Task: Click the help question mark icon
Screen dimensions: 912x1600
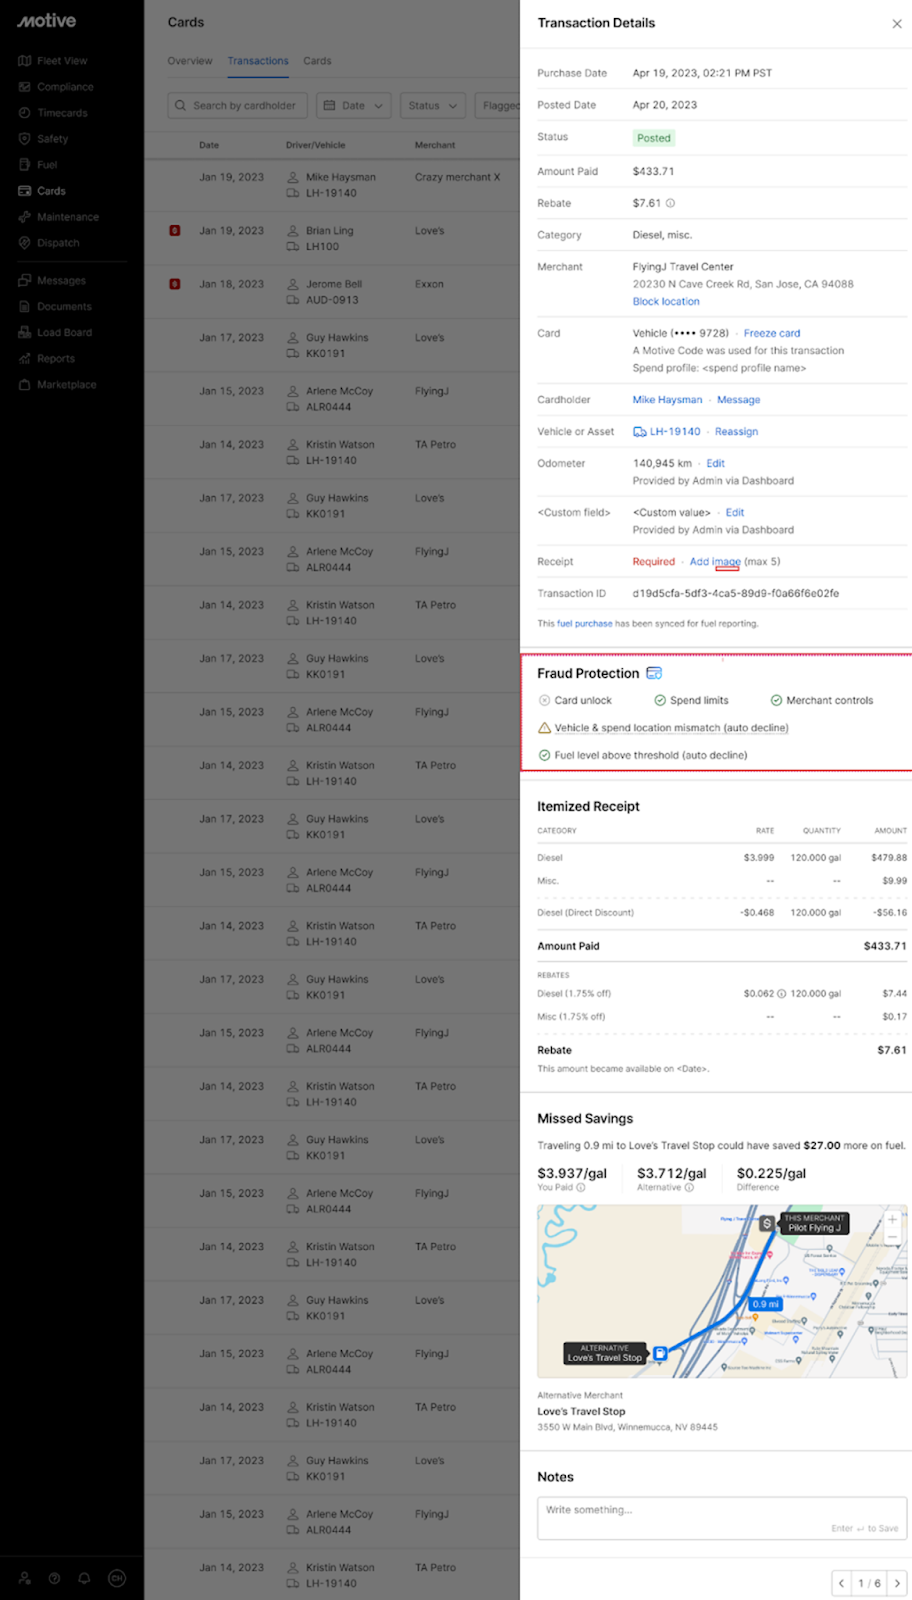Action: click(54, 1578)
